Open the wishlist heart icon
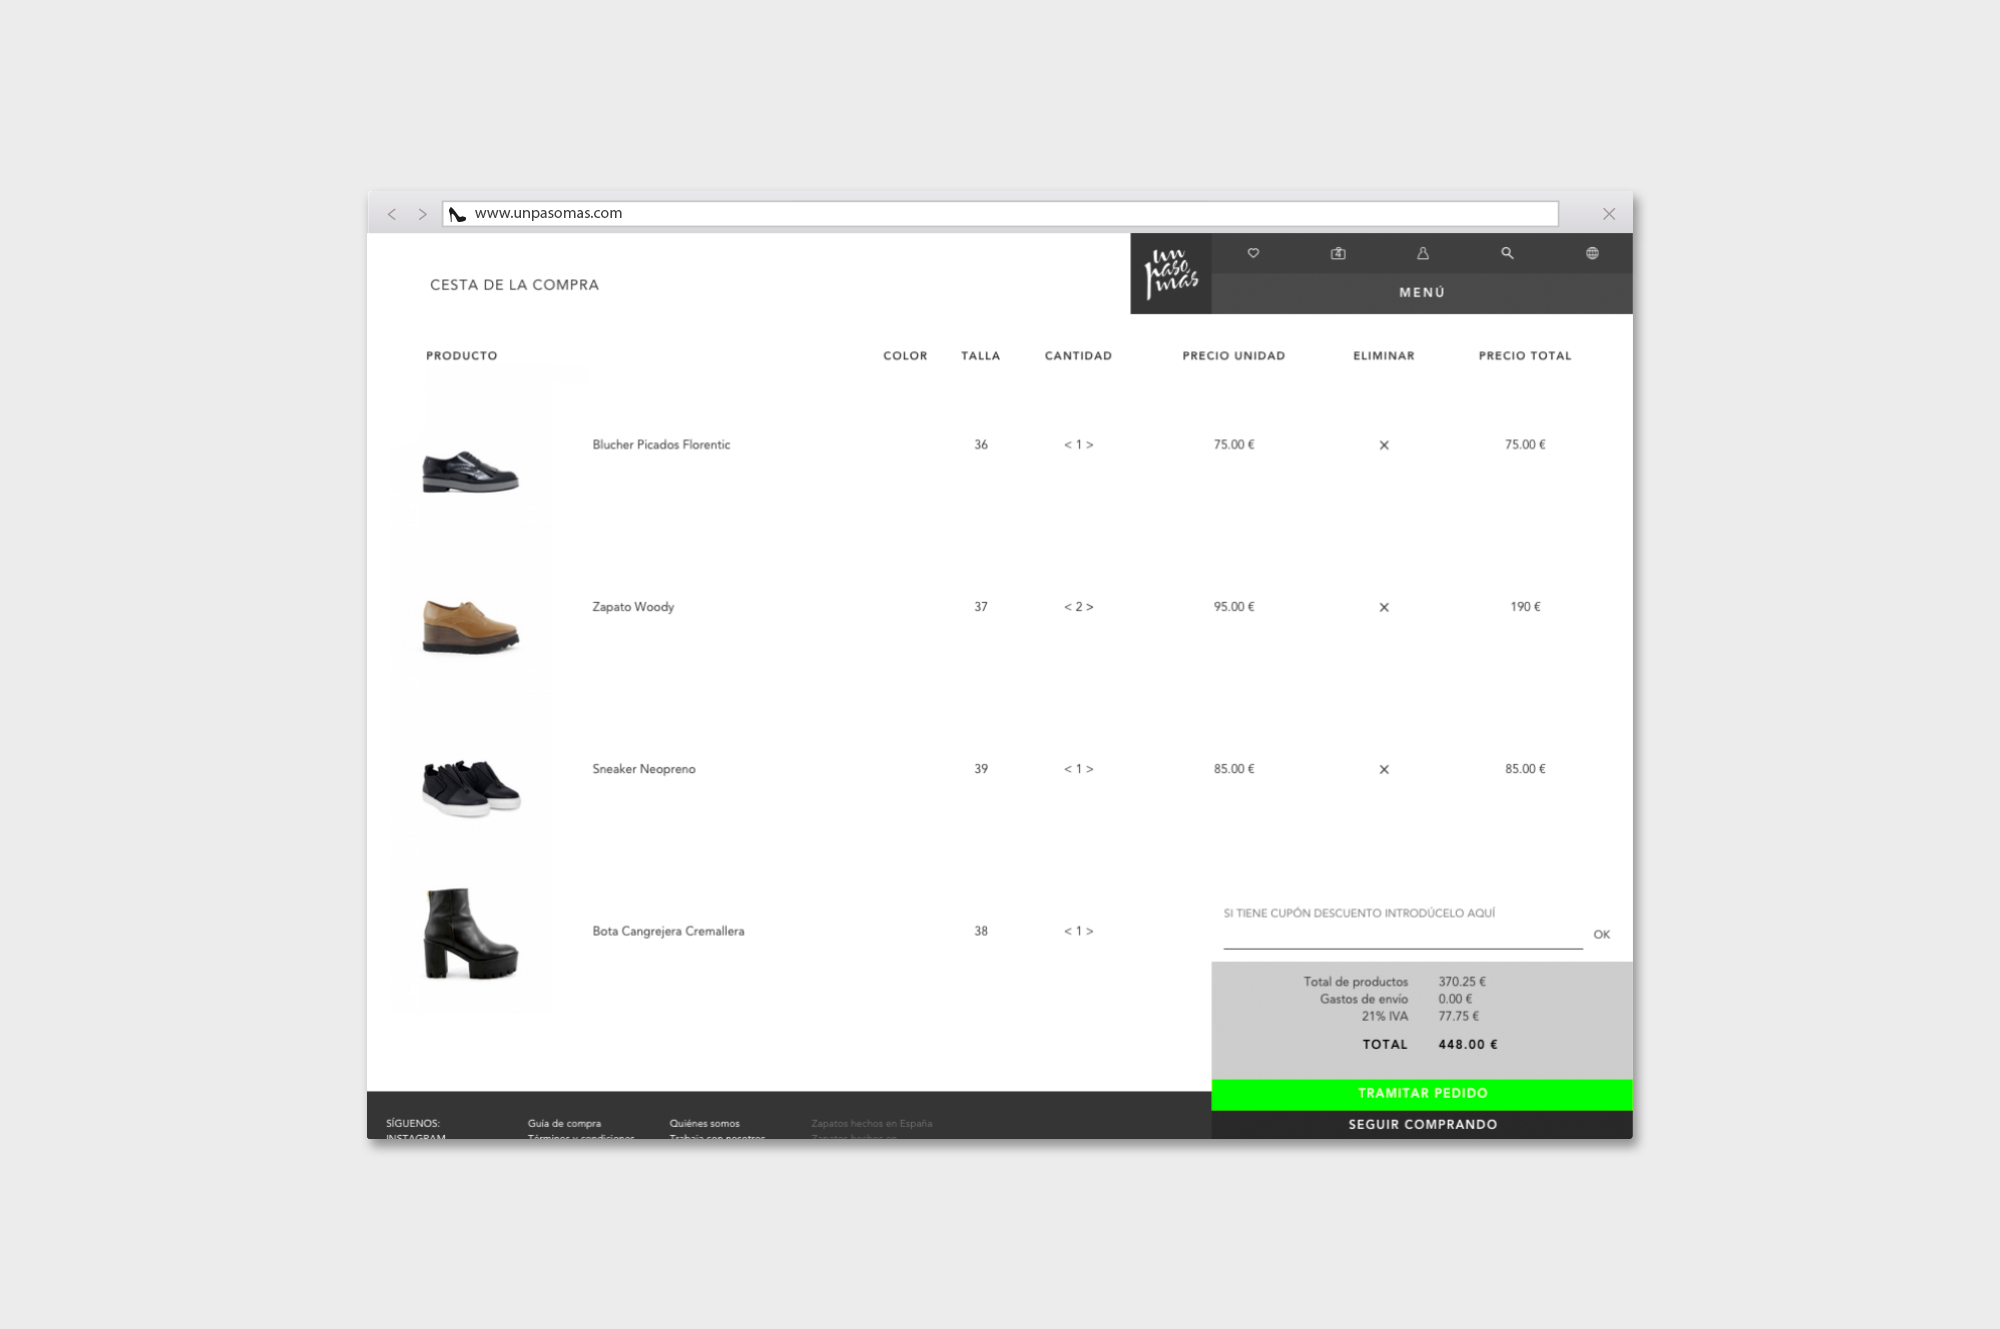The height and width of the screenshot is (1329, 2000). click(x=1253, y=253)
